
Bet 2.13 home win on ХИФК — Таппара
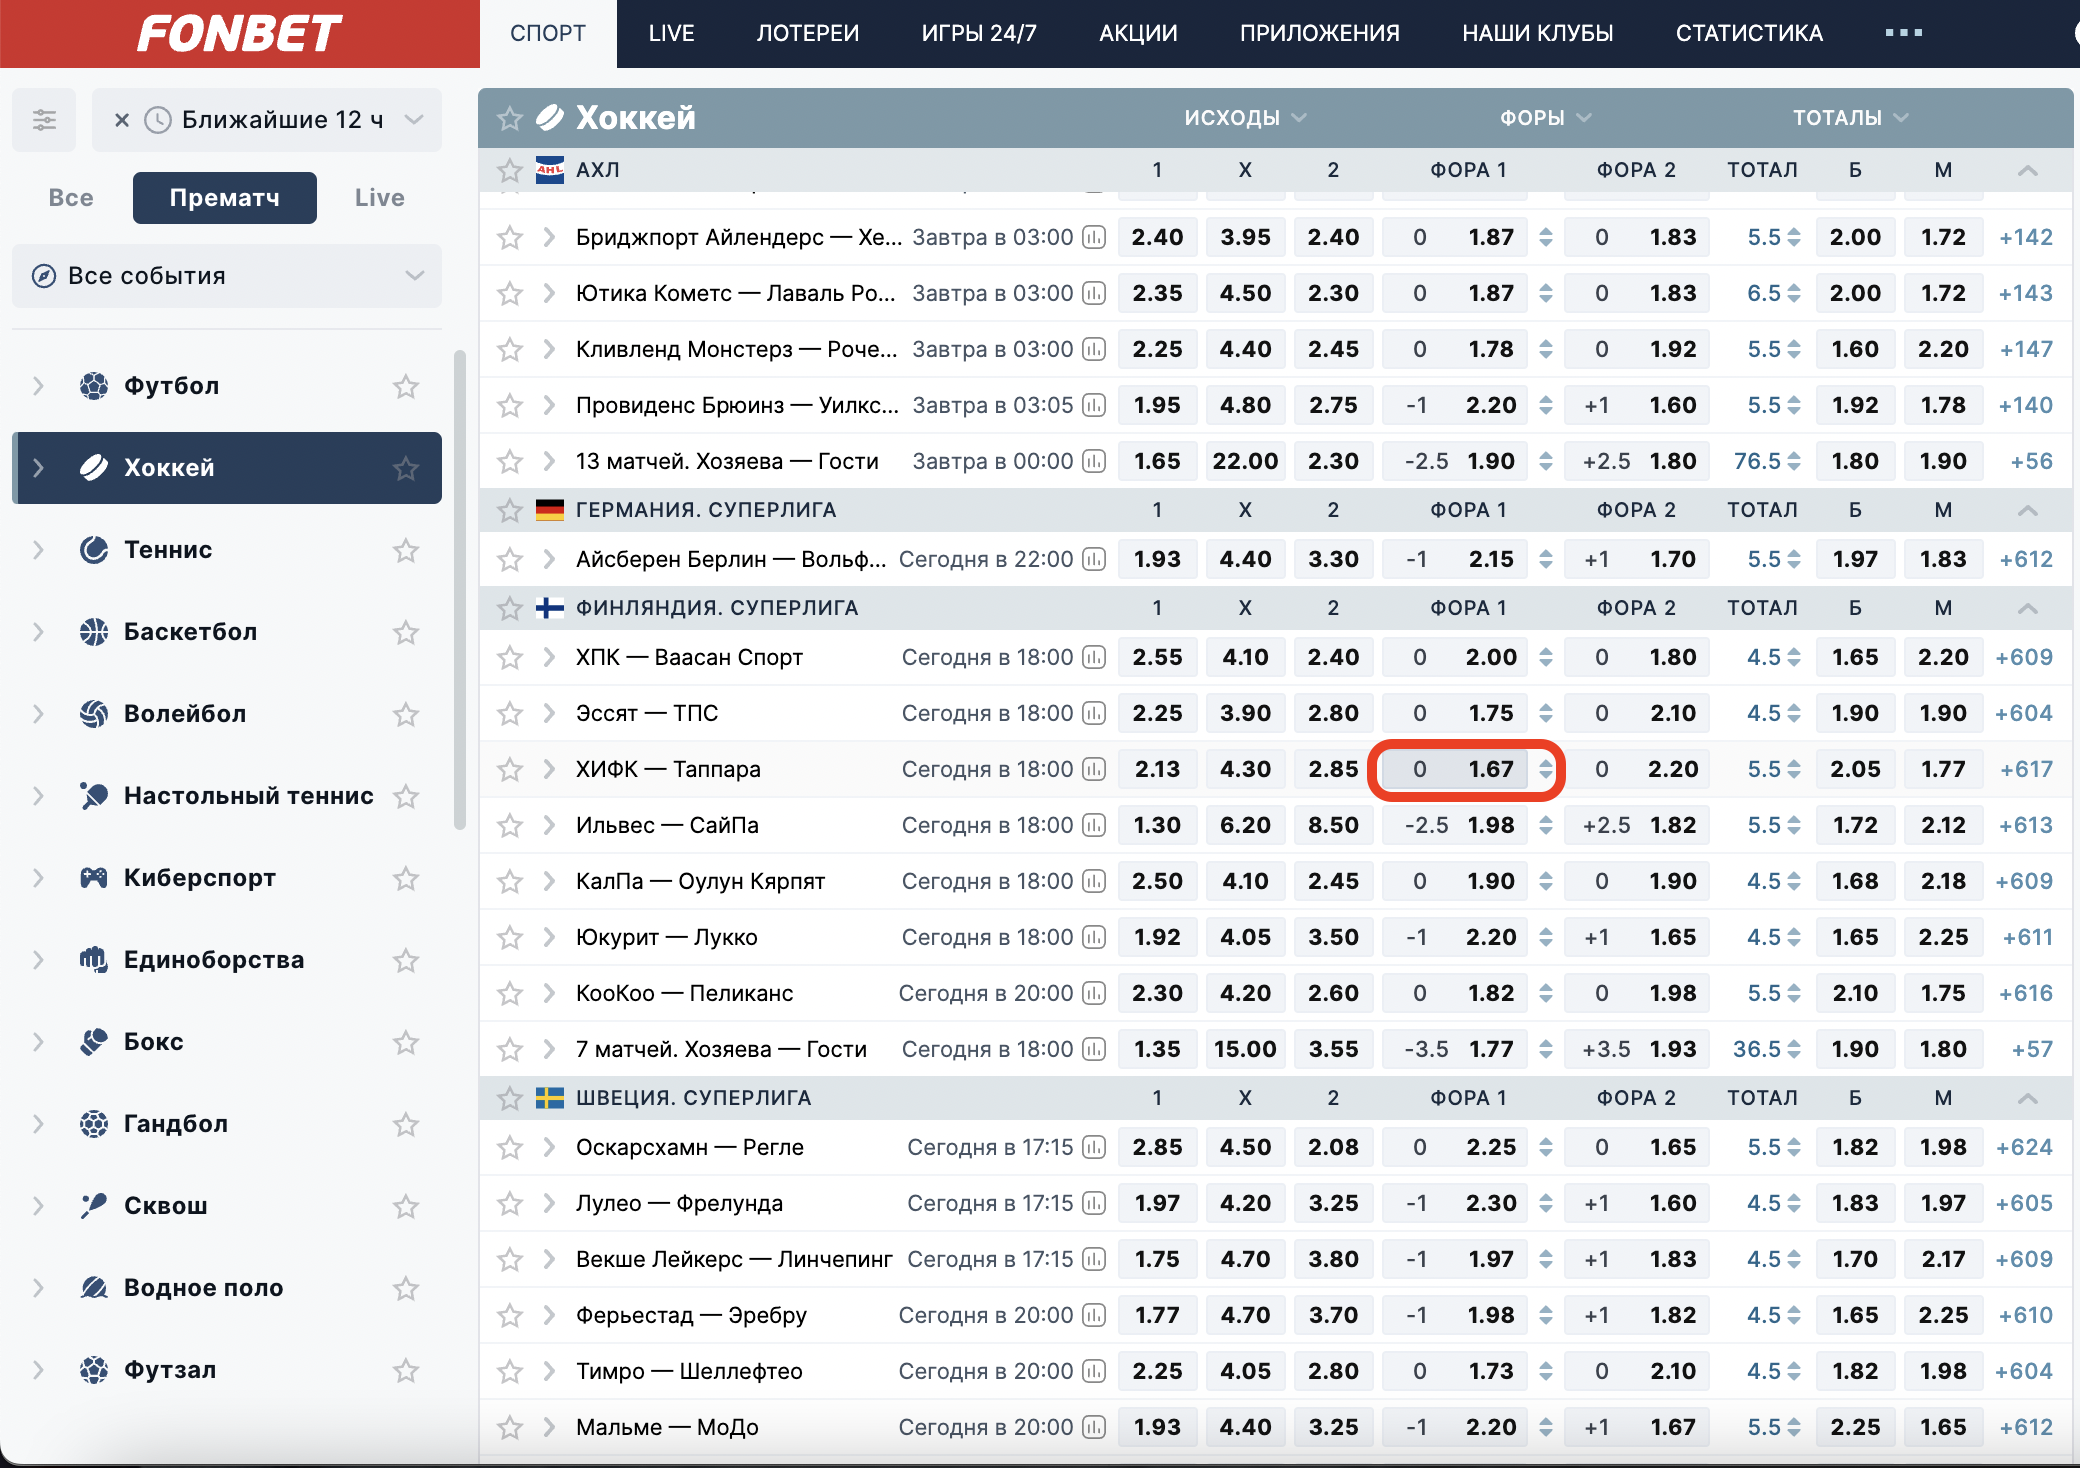click(1157, 769)
